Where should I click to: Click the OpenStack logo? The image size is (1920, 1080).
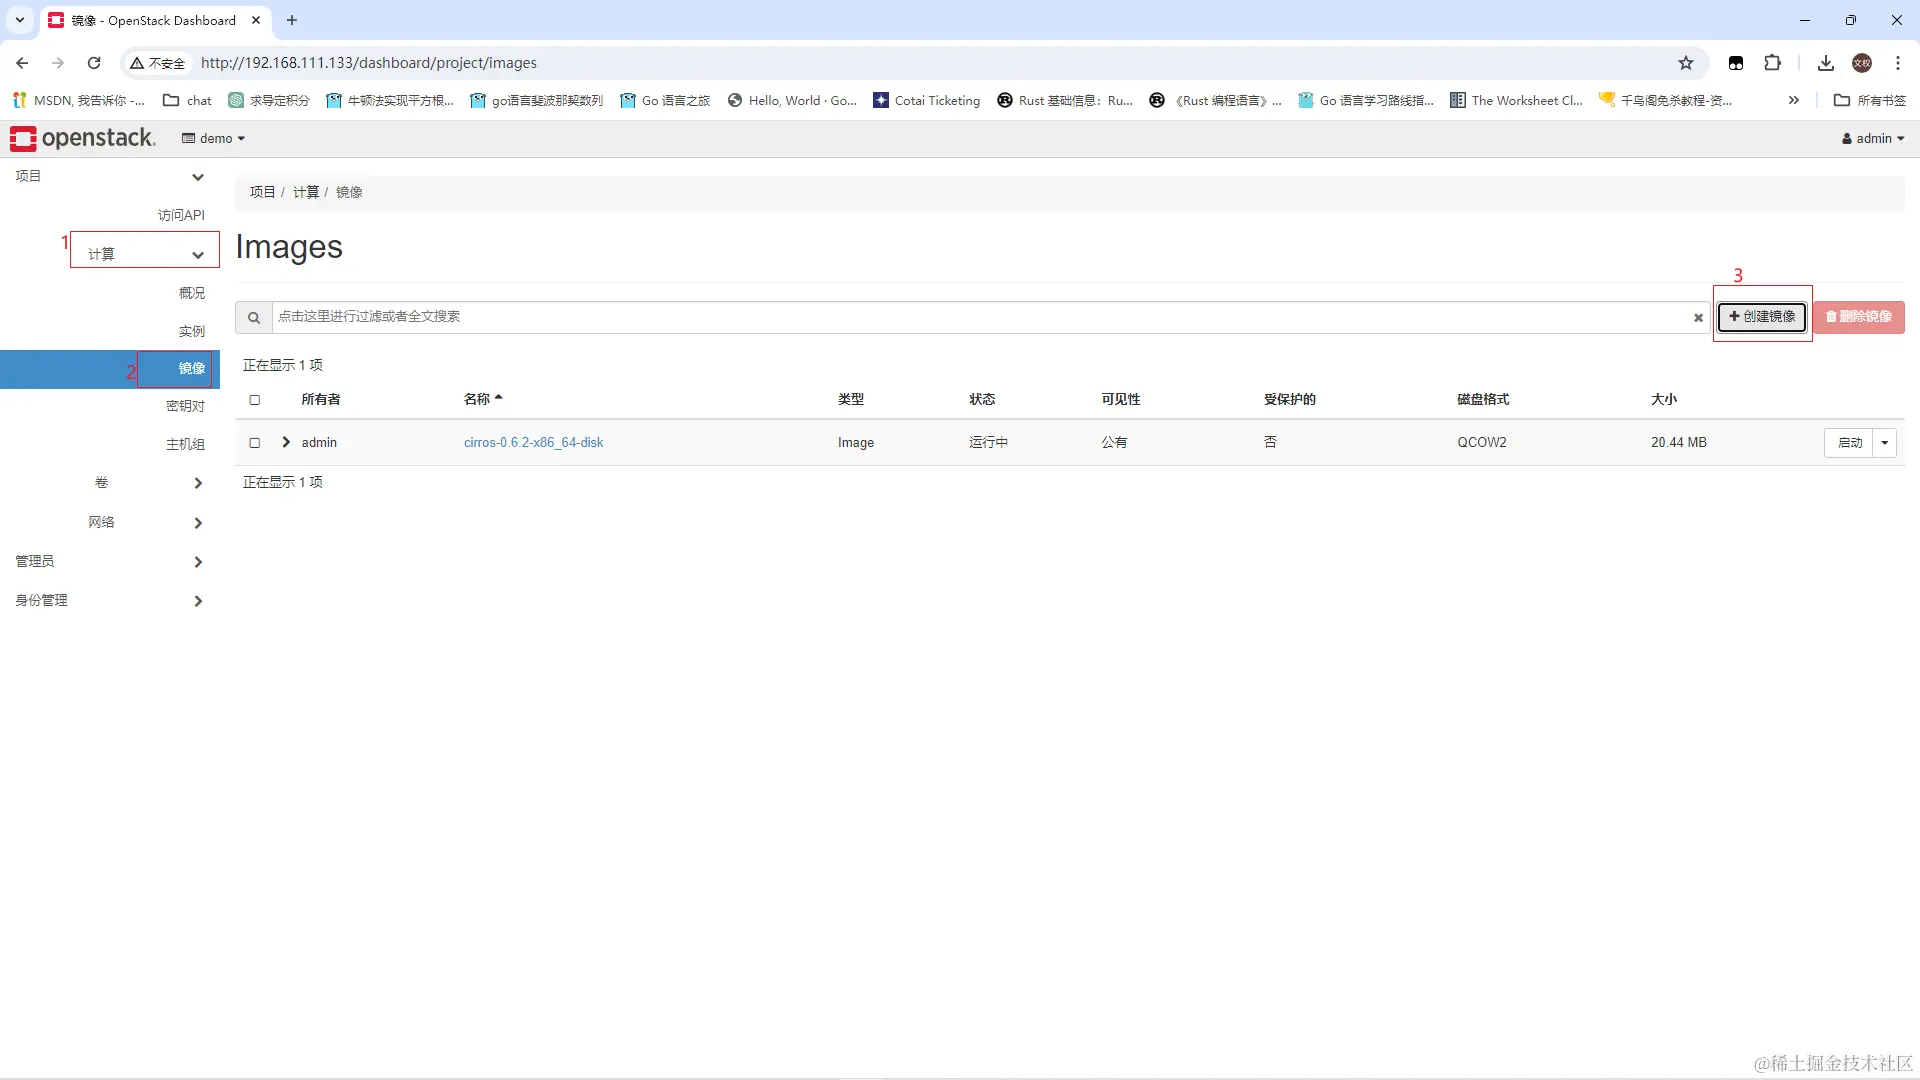coord(82,138)
